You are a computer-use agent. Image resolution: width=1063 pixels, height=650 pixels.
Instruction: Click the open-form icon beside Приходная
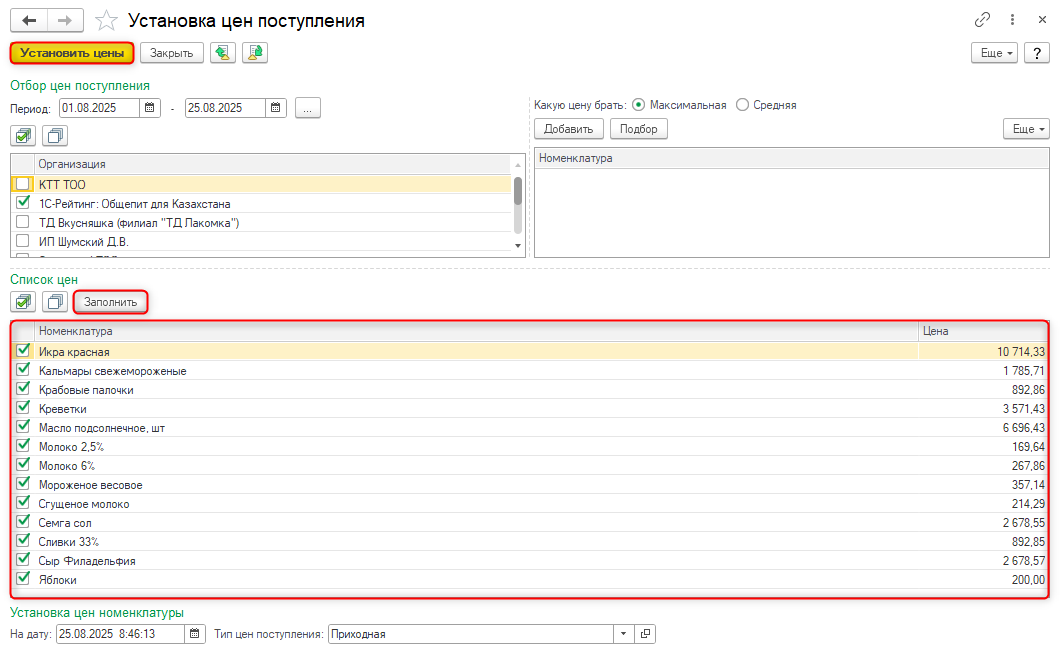click(645, 634)
